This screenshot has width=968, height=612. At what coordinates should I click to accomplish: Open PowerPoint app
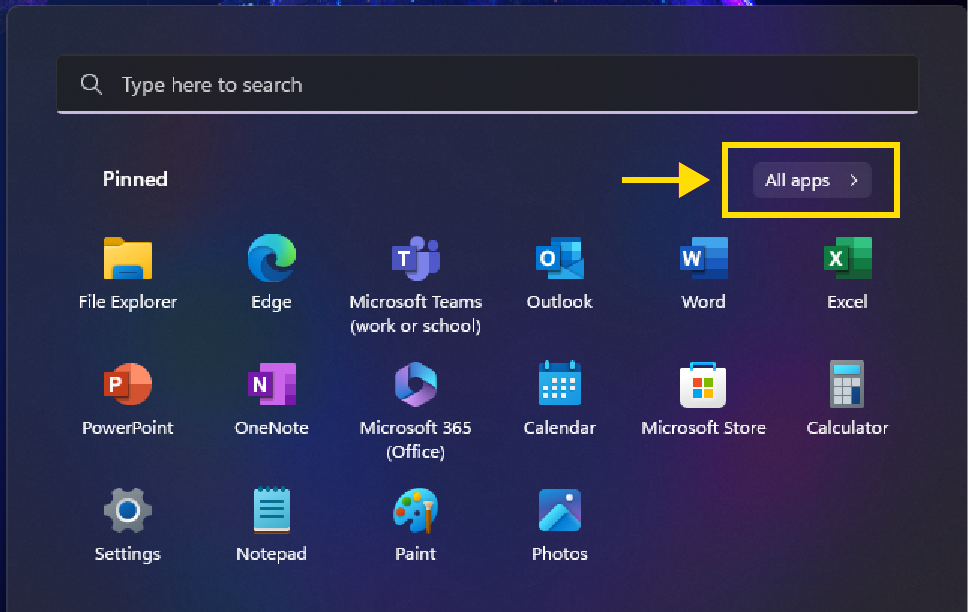128,385
